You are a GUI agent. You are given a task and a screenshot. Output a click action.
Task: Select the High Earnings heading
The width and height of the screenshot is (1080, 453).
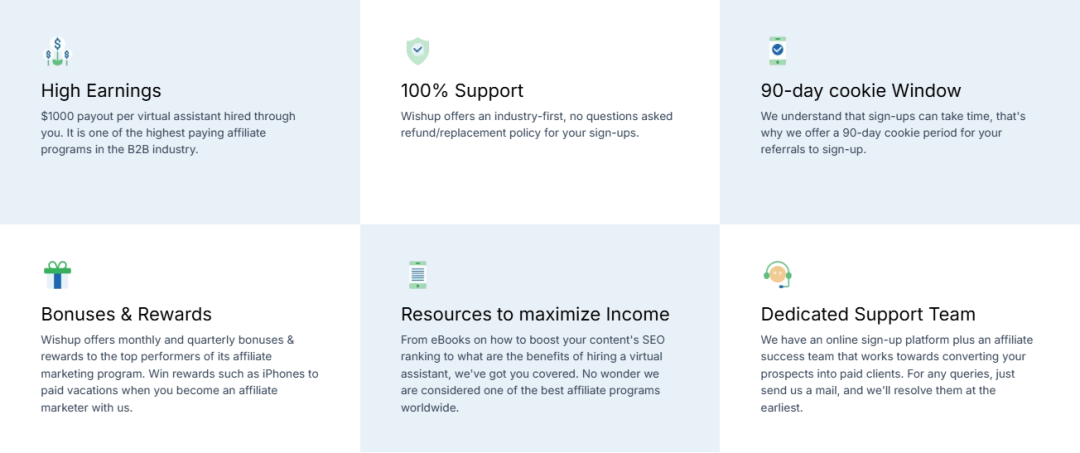pos(101,91)
